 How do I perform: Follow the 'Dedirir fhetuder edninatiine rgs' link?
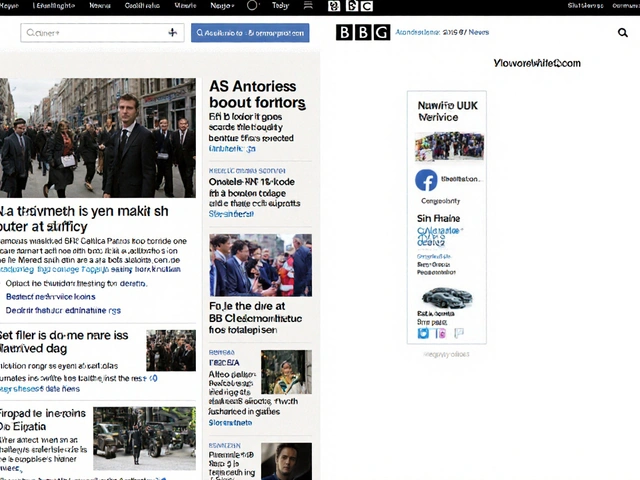[x=63, y=311]
